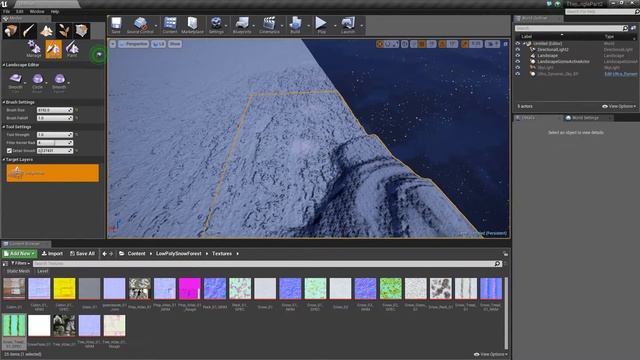Toggle visibility of the SkyLight actor
This screenshot has height=360, width=640.
tap(518, 68)
